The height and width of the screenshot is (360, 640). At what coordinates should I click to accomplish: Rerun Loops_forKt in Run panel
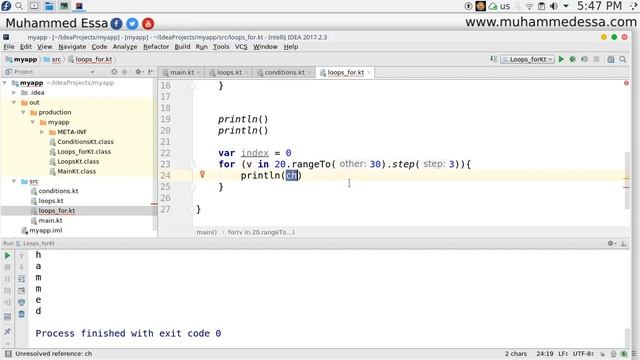point(7,256)
